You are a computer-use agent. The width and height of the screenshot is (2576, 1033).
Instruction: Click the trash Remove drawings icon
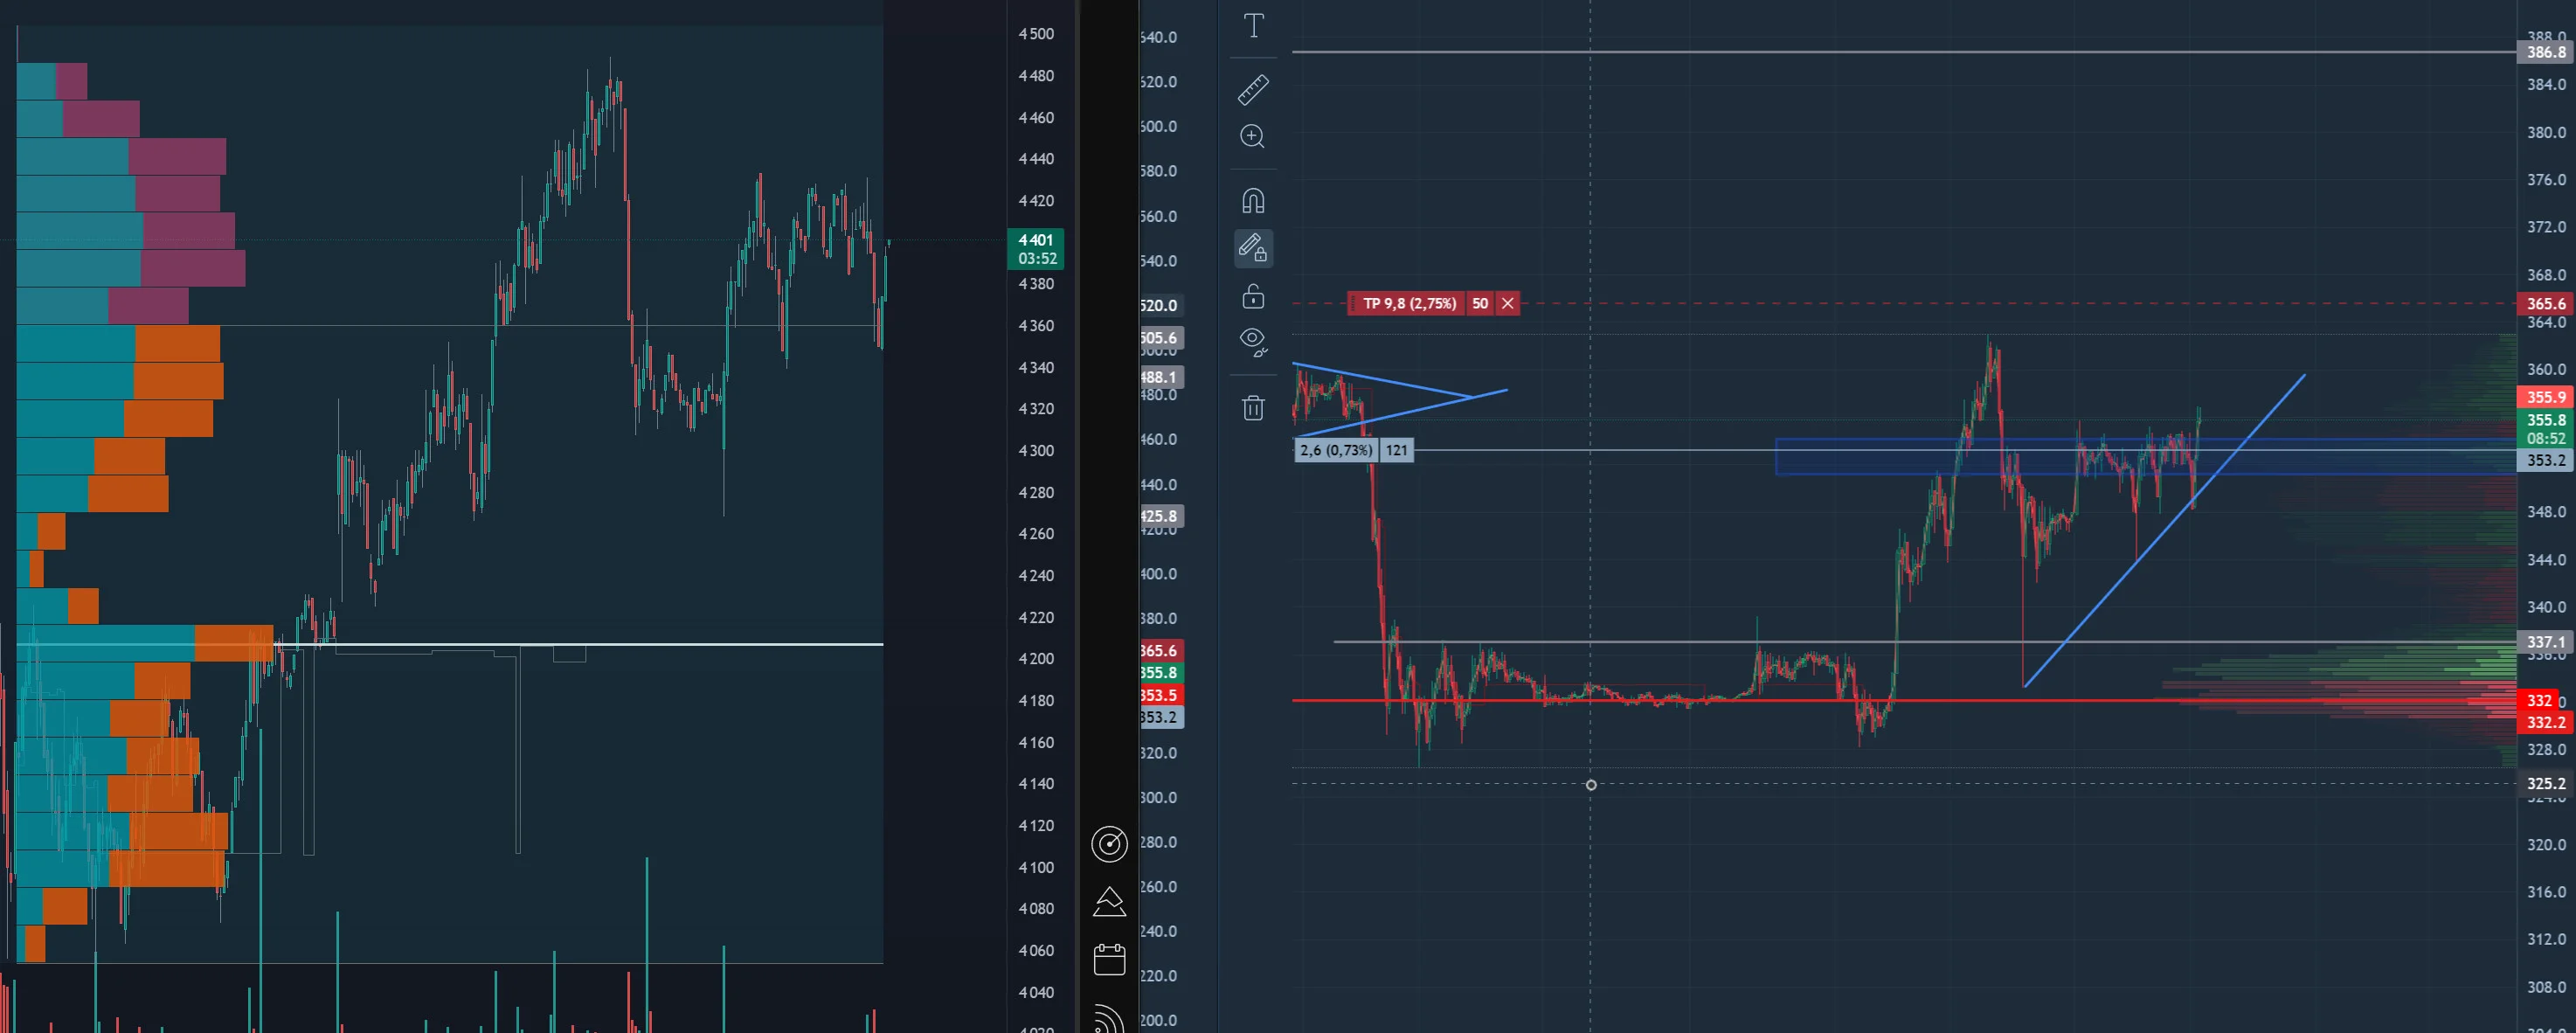[x=1253, y=408]
